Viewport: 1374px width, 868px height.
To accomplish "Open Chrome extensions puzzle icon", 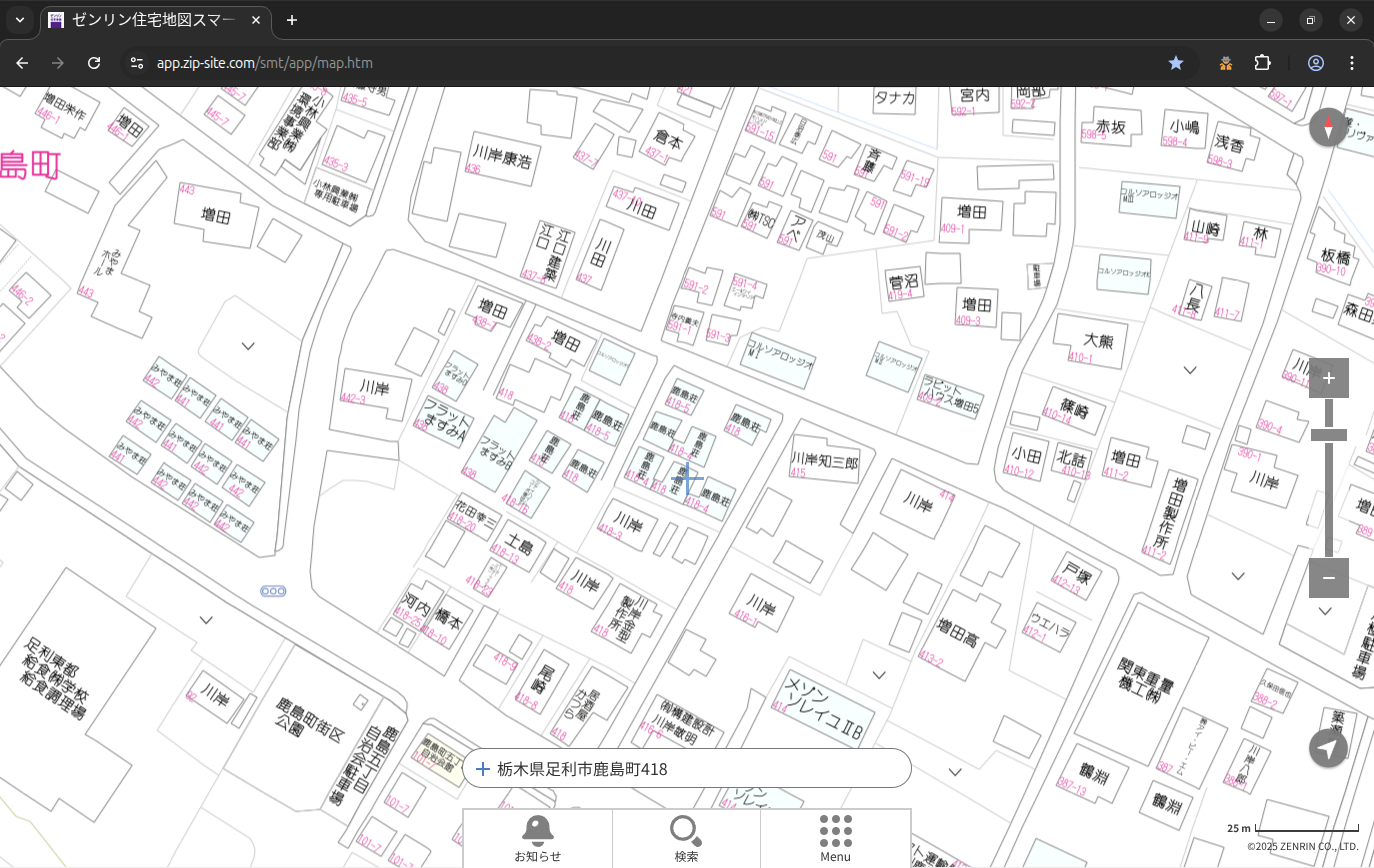I will 1262,63.
